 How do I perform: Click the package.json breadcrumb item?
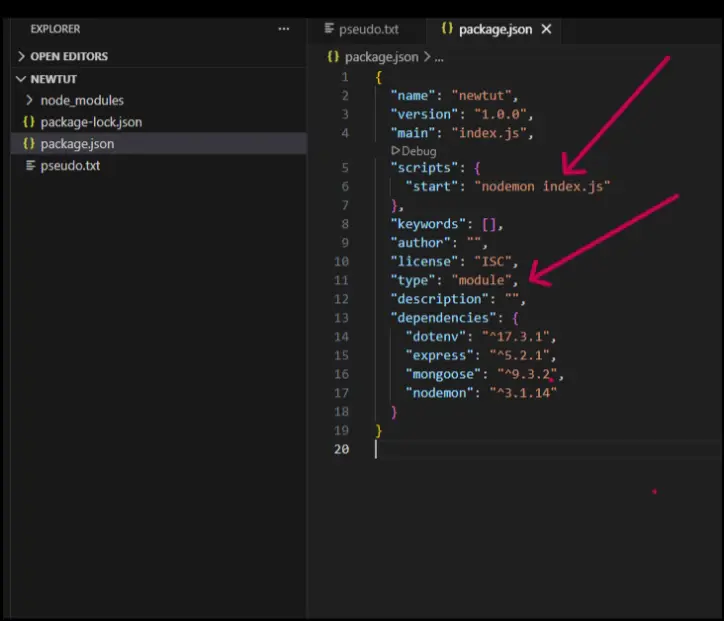pos(381,57)
